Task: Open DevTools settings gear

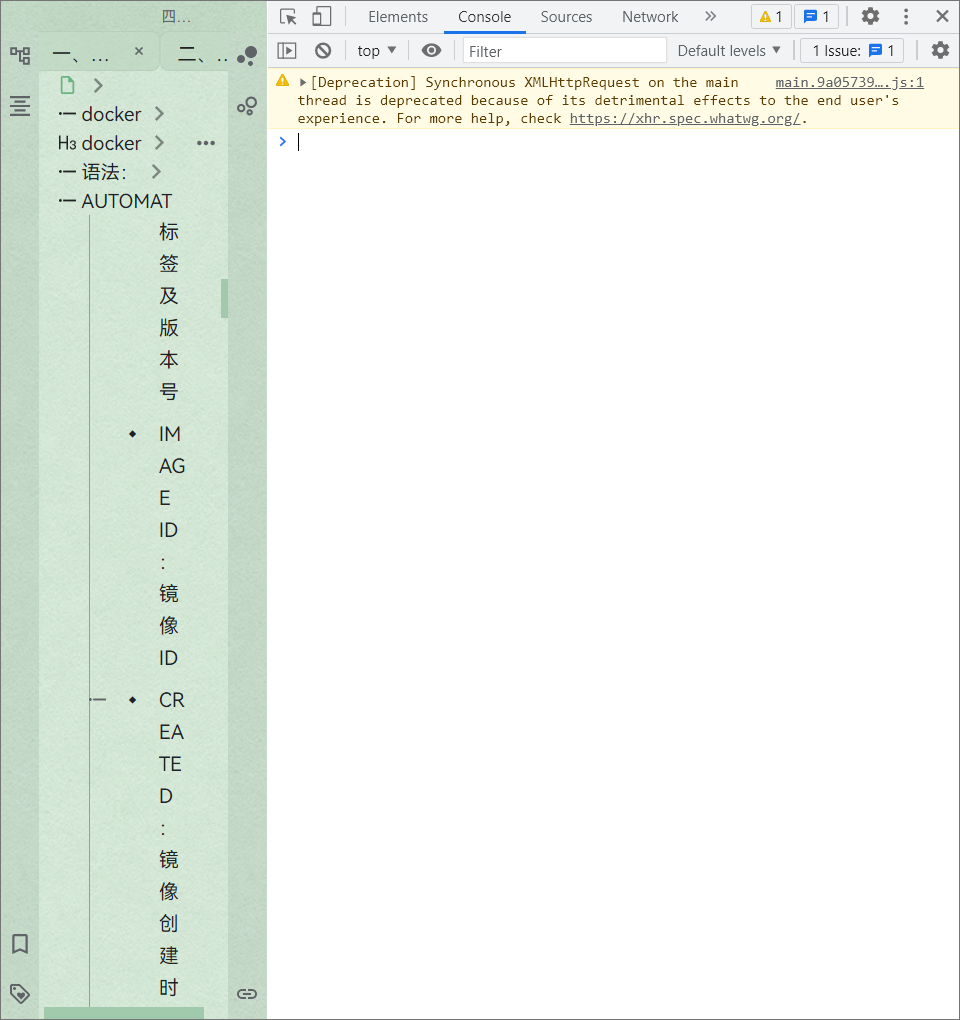Action: click(x=870, y=16)
